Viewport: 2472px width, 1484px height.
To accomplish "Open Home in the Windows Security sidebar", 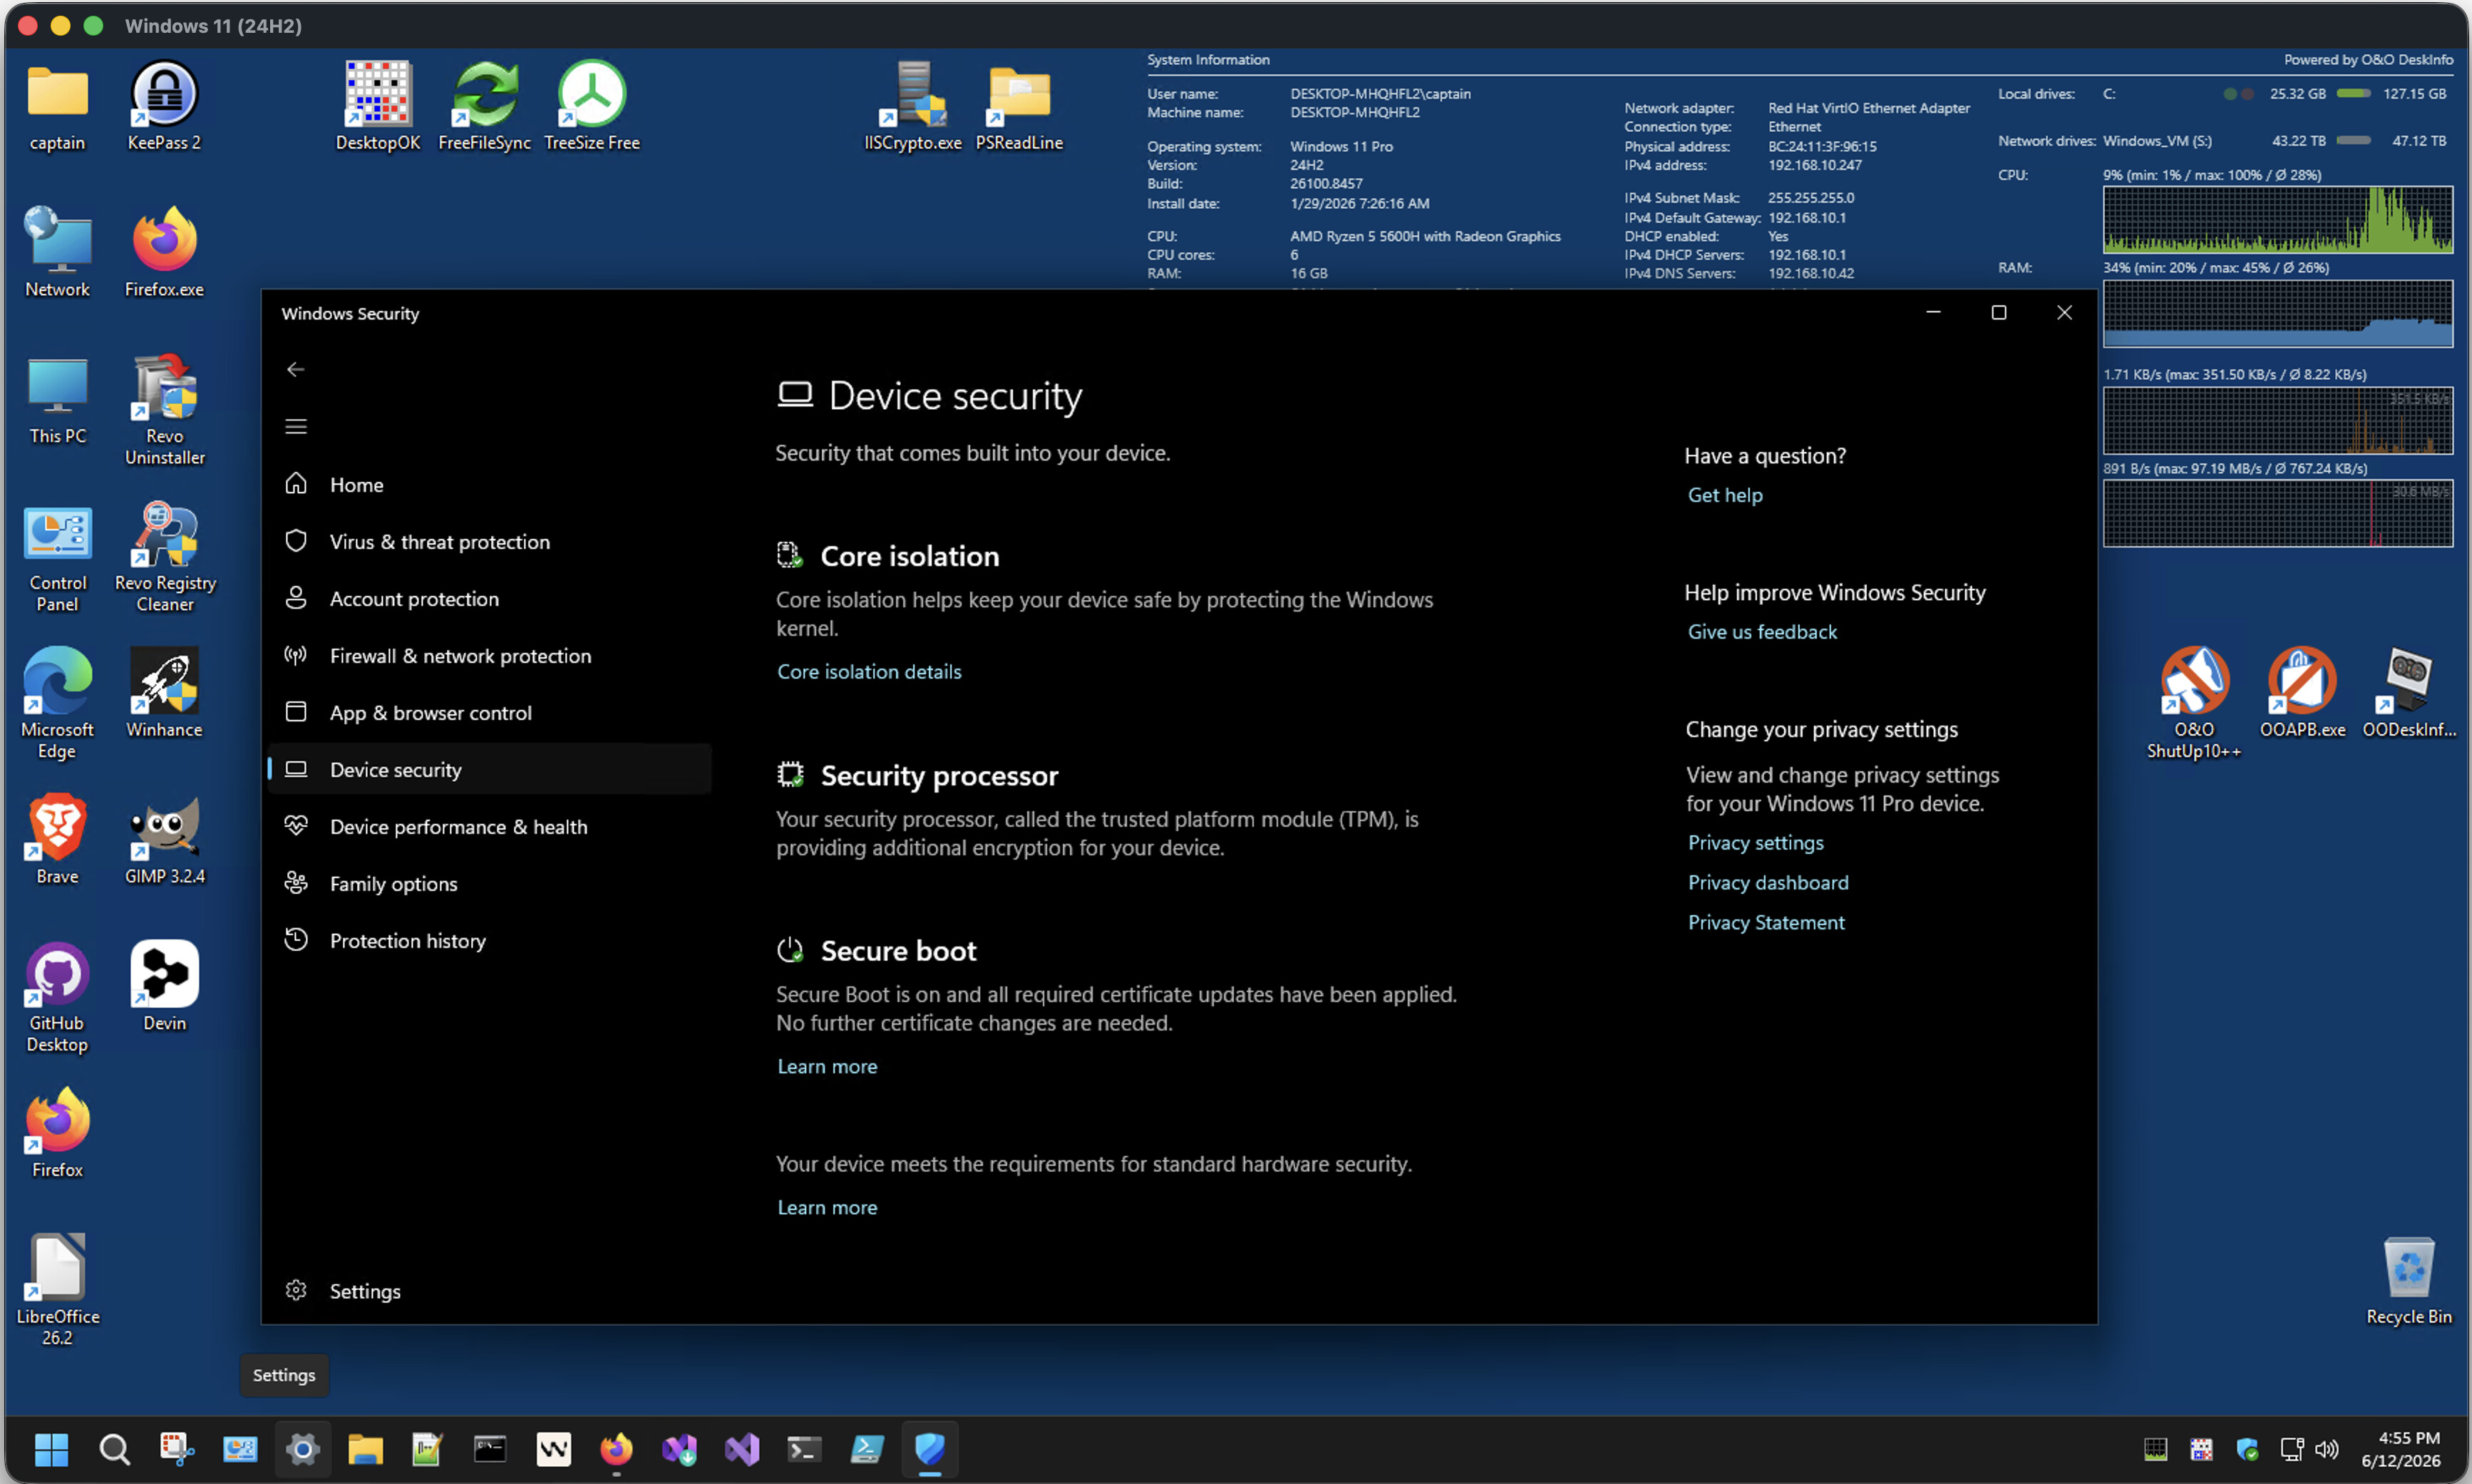I will (490, 484).
